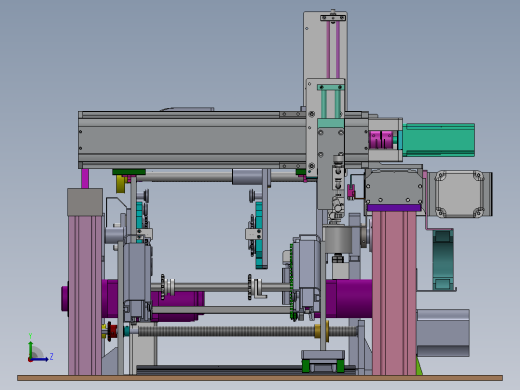520x390 pixels.
Task: Select the tall vertical slide plate with purple rails
Action: tap(325, 60)
